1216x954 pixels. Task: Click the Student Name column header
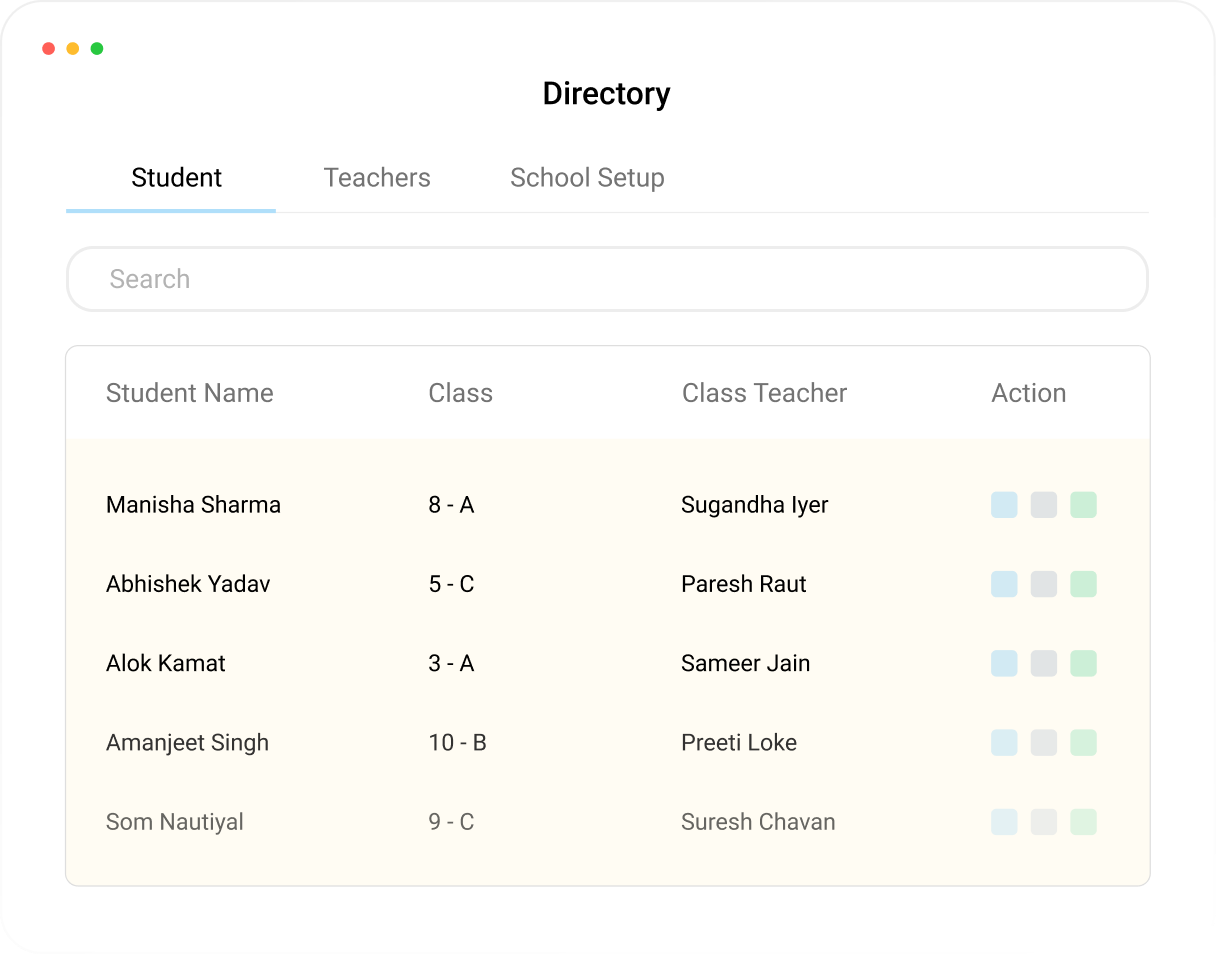click(x=189, y=393)
